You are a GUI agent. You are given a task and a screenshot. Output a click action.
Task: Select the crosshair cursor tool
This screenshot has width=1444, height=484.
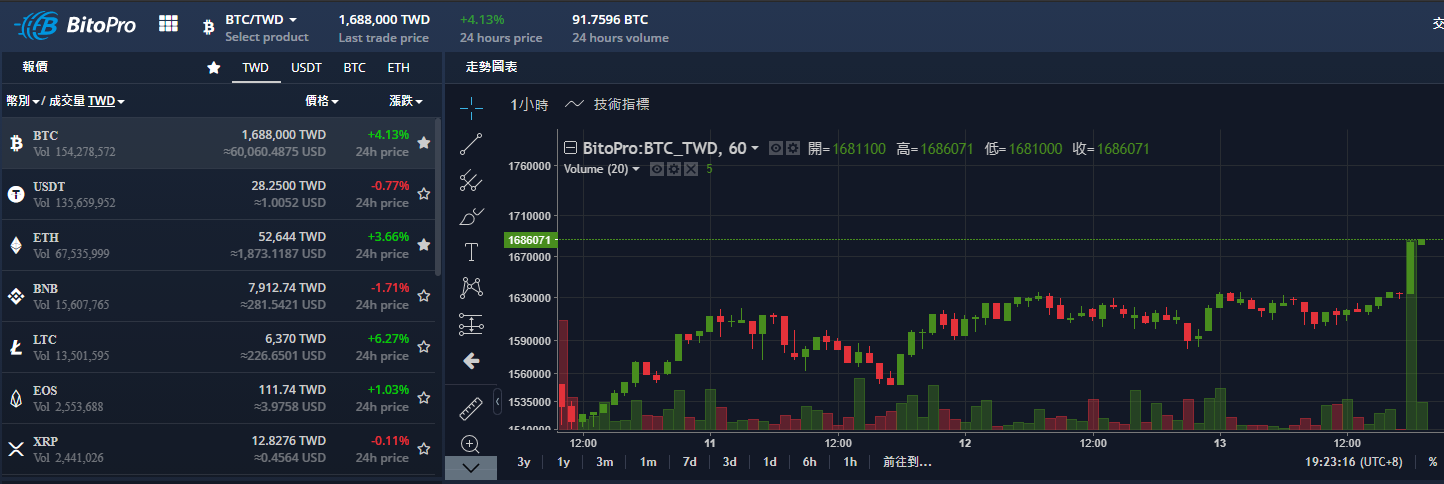point(471,106)
